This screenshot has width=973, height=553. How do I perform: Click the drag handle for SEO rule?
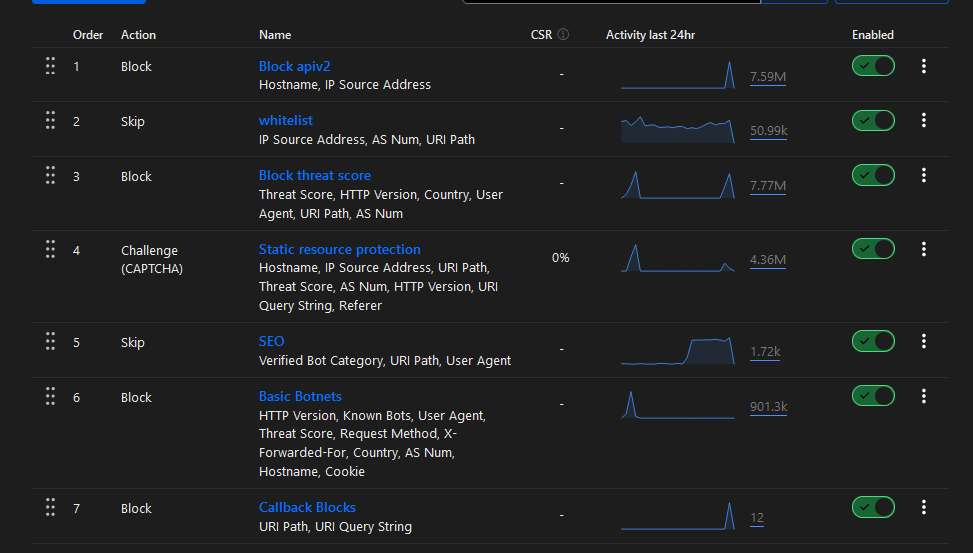pyautogui.click(x=50, y=342)
